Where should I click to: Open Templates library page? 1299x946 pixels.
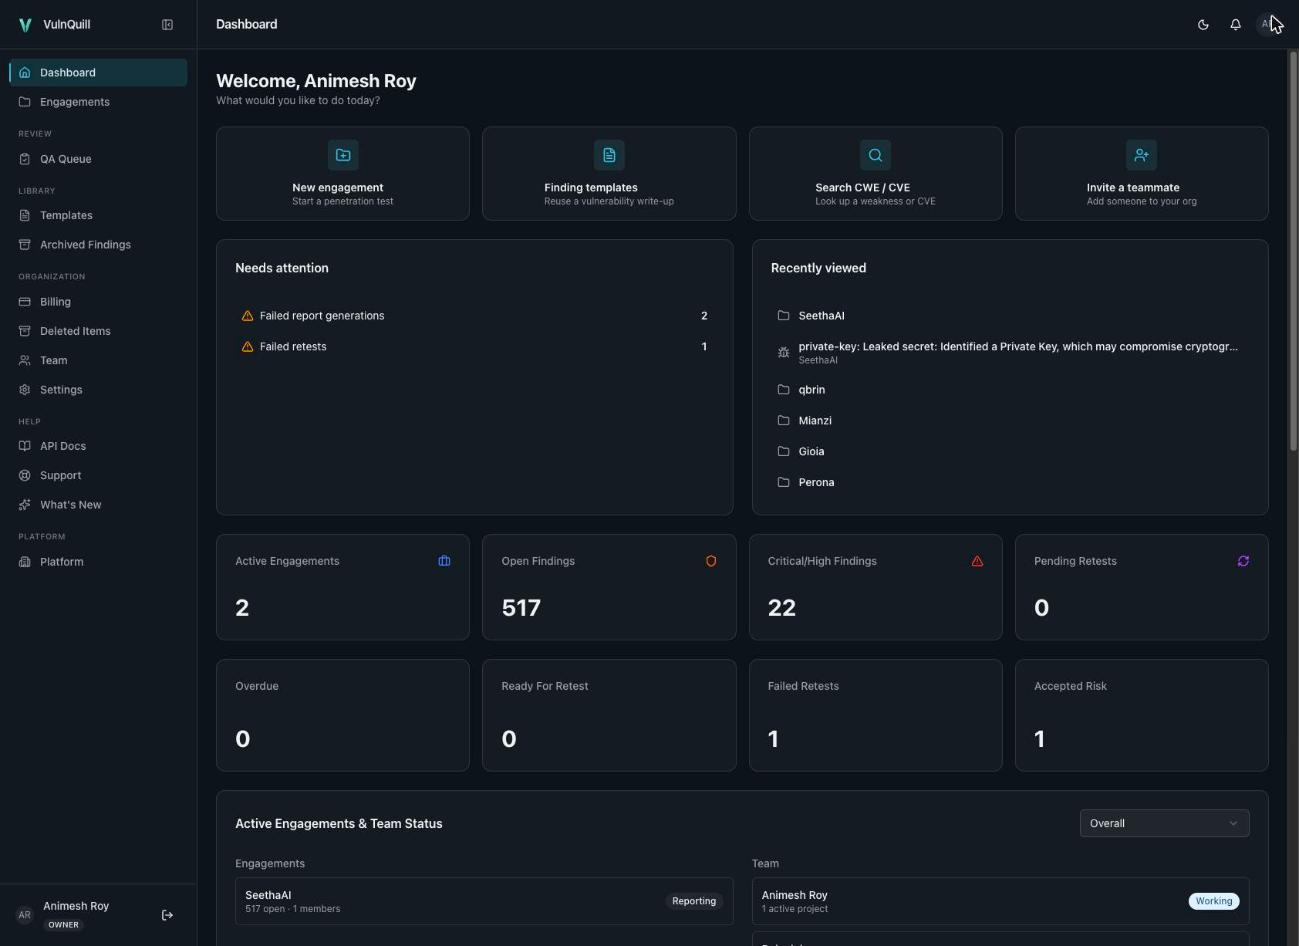98,215
